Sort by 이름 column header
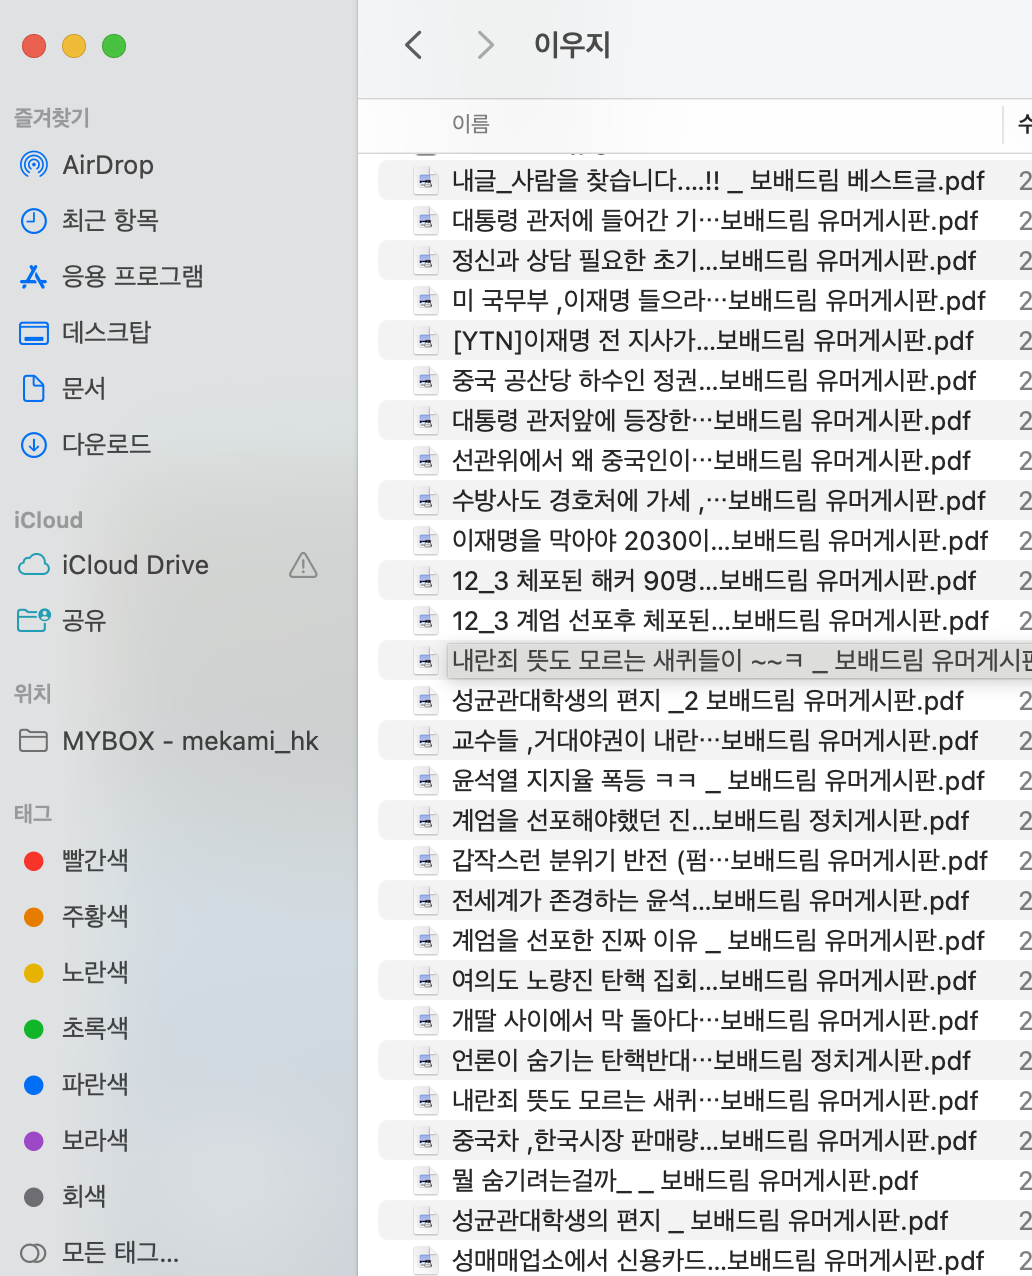The height and width of the screenshot is (1276, 1032). [x=471, y=124]
